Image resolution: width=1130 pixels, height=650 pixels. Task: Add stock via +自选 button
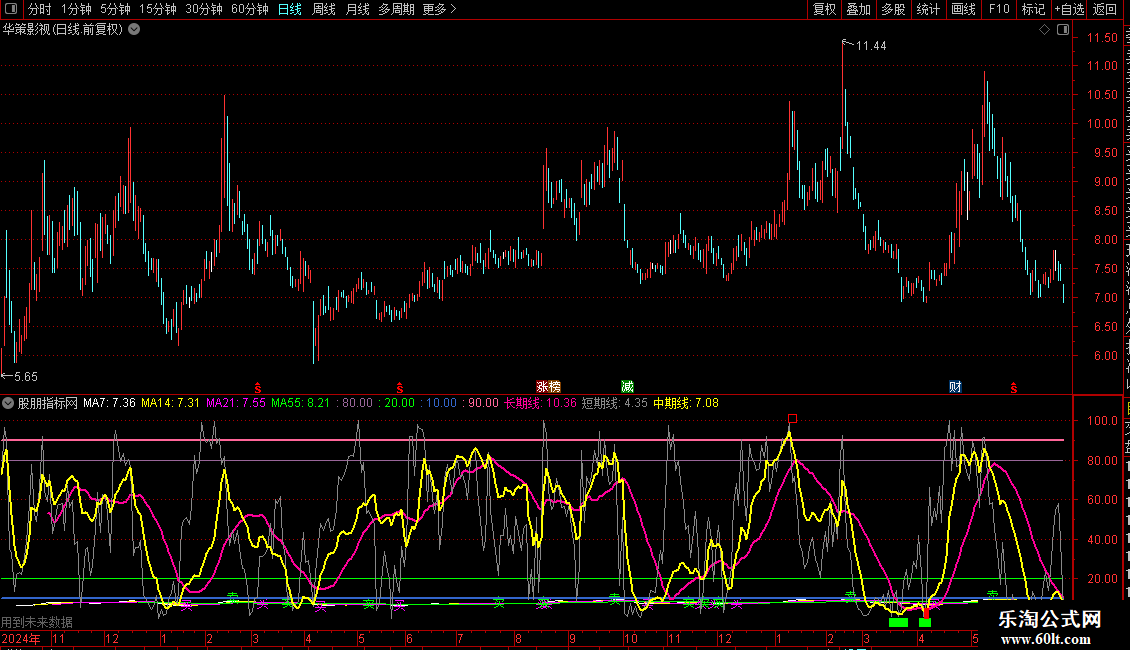[x=1069, y=9]
